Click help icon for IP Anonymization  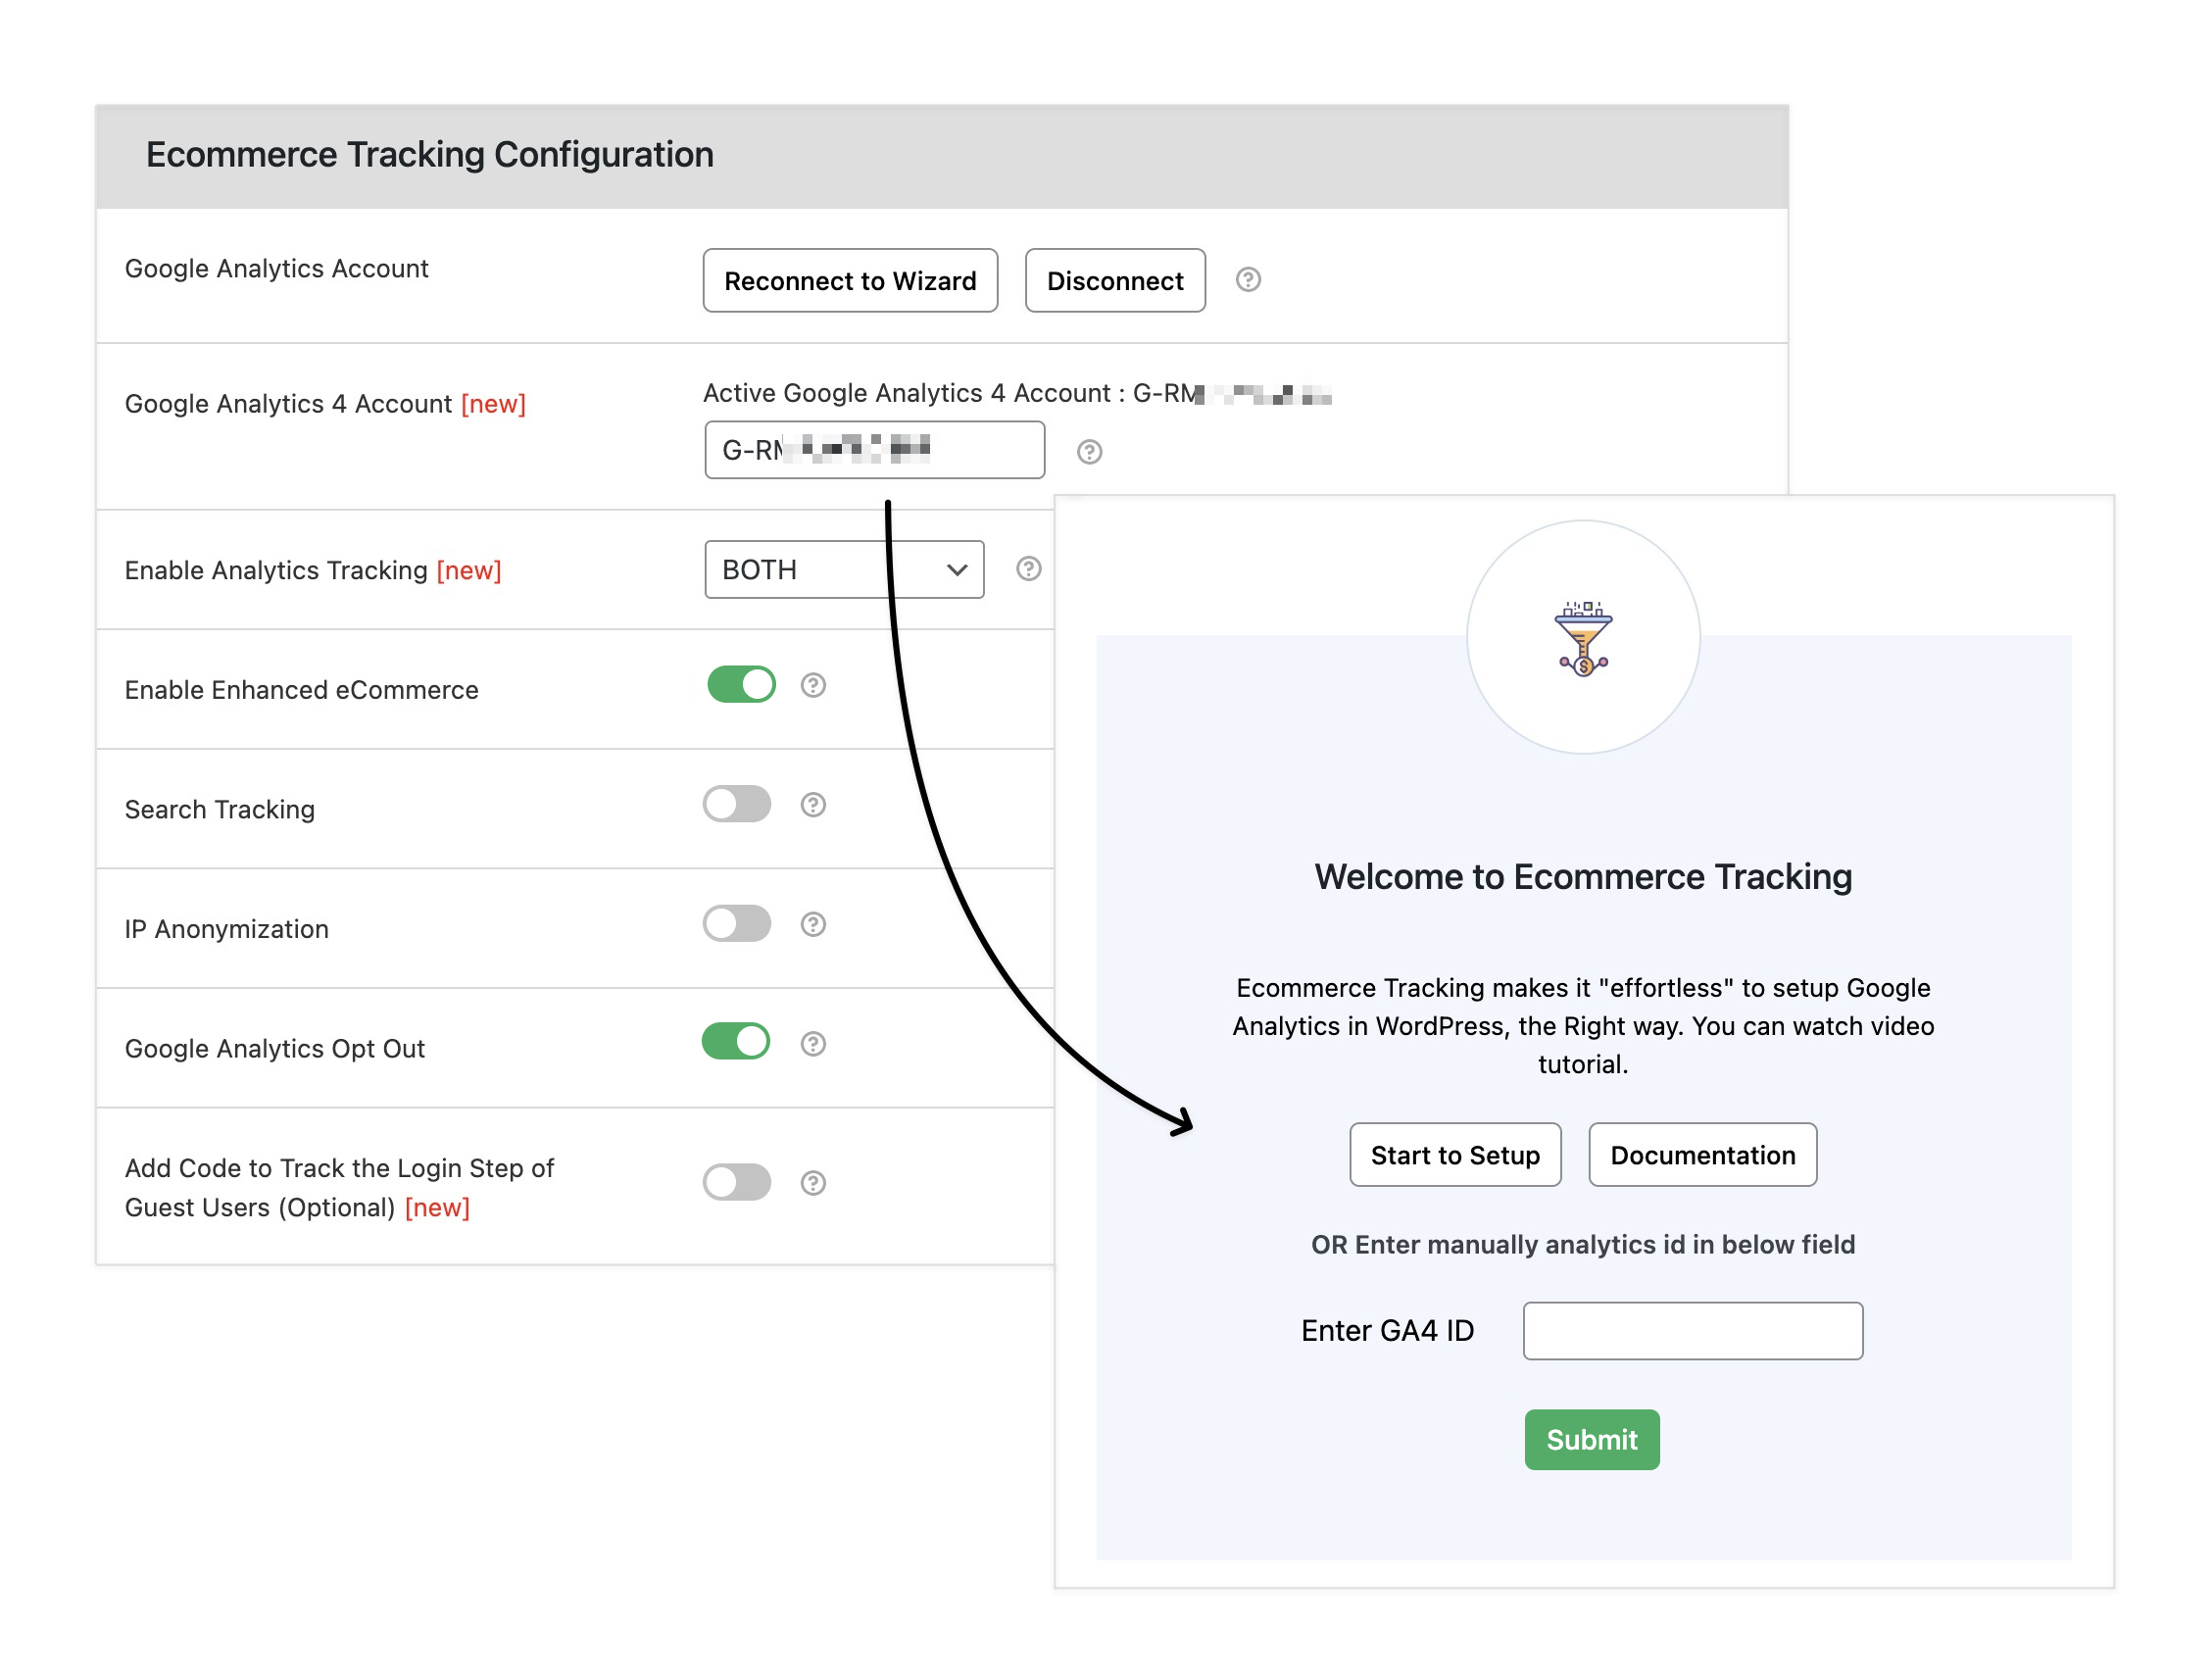coord(813,924)
